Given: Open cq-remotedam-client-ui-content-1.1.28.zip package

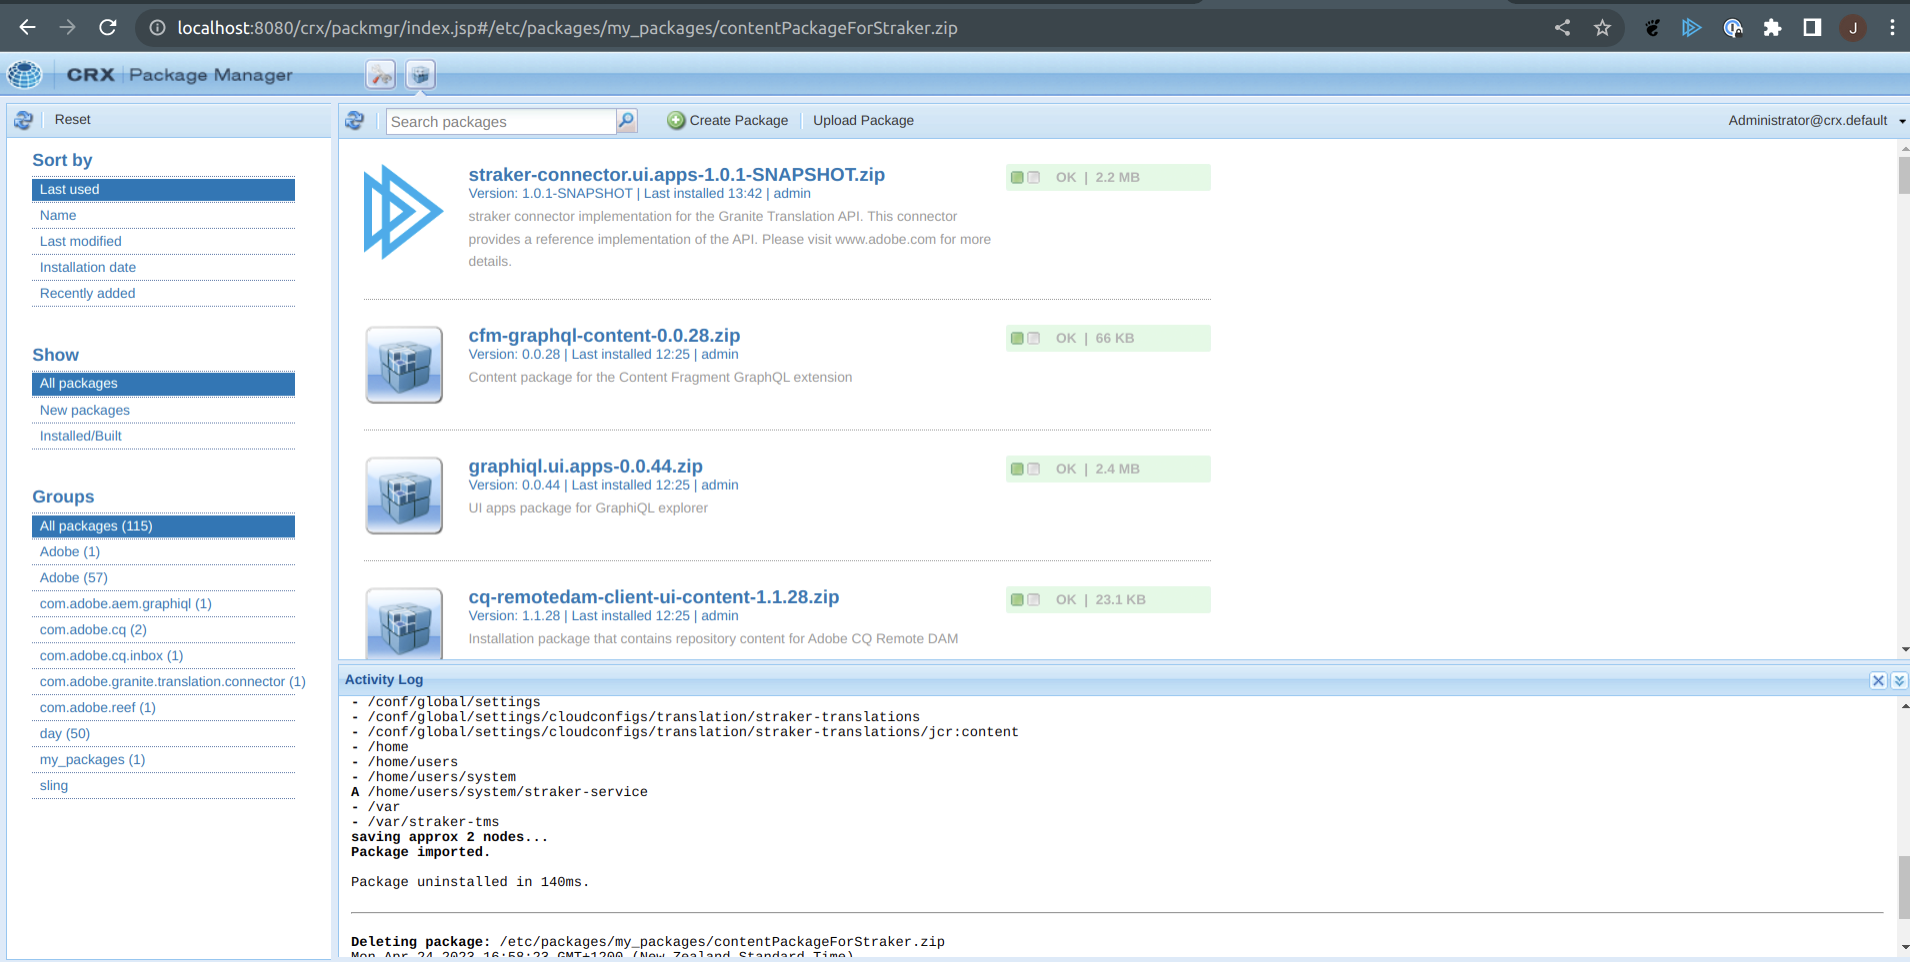Looking at the screenshot, I should point(653,597).
